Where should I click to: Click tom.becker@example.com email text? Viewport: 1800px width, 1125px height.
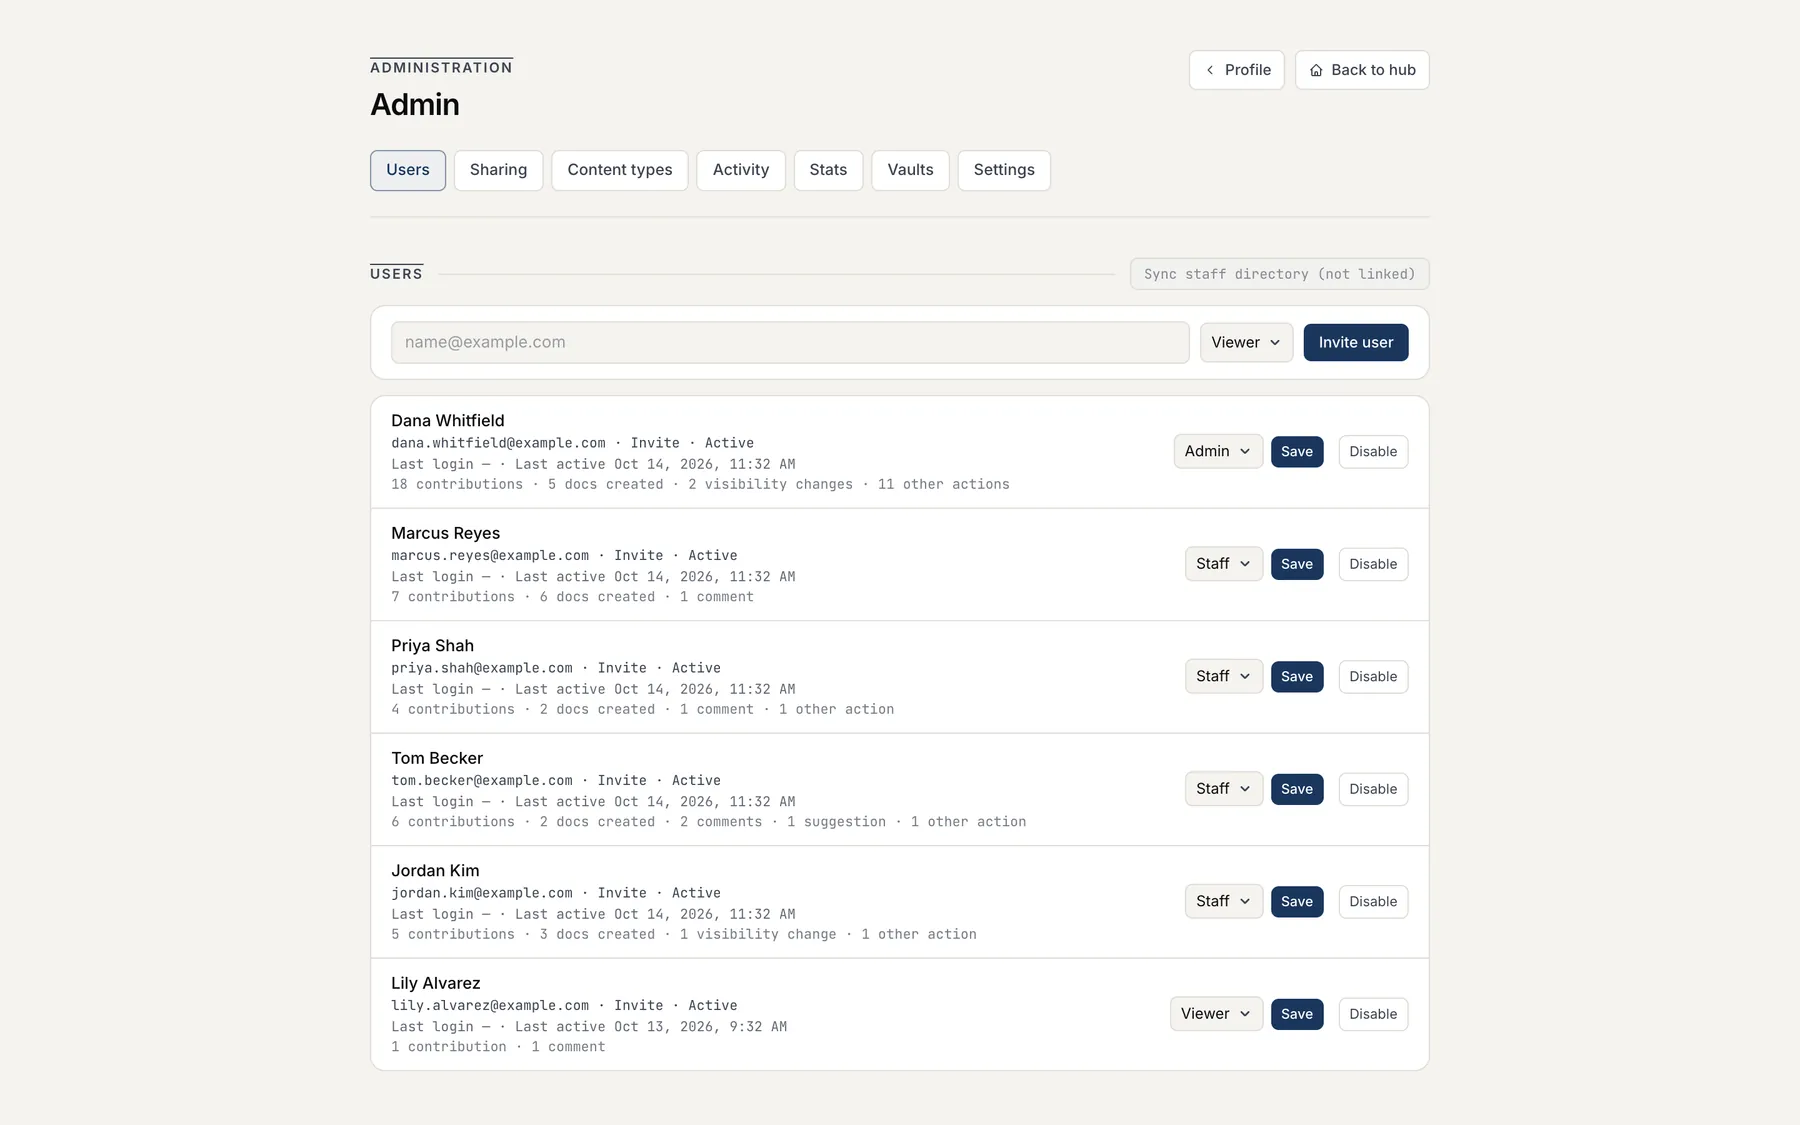click(482, 781)
